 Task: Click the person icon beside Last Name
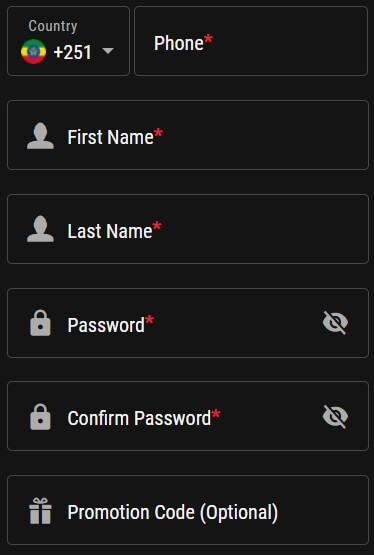[x=40, y=229]
